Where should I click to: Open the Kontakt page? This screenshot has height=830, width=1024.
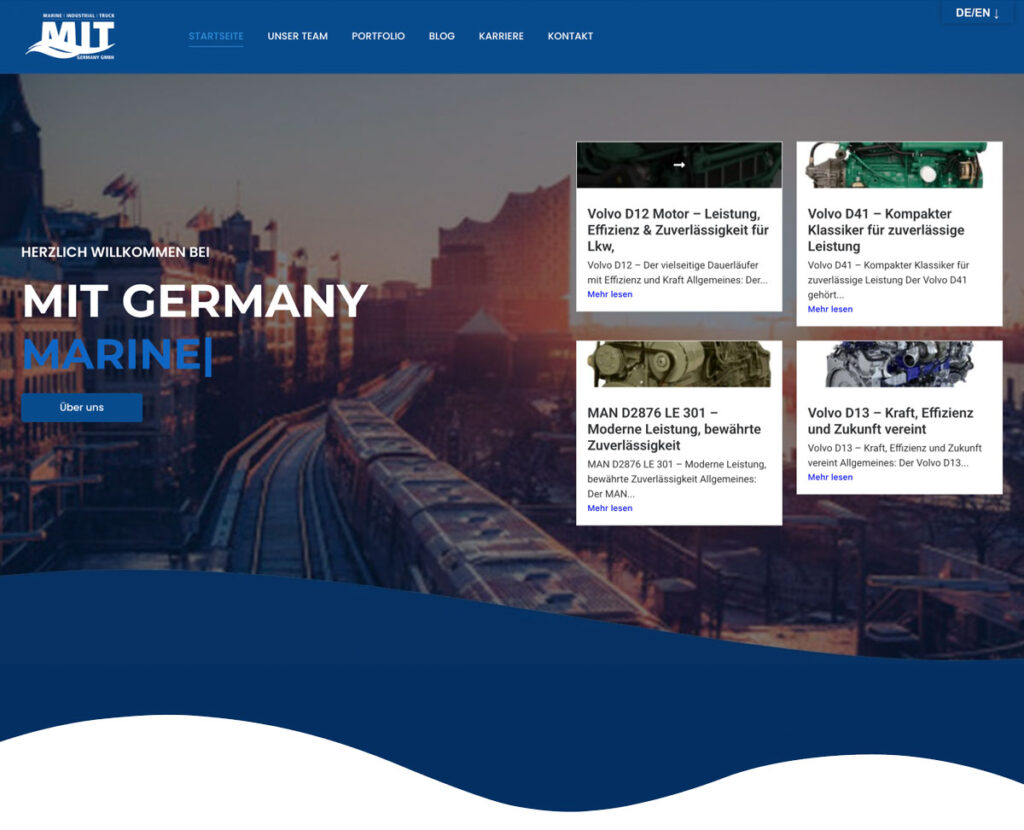570,36
